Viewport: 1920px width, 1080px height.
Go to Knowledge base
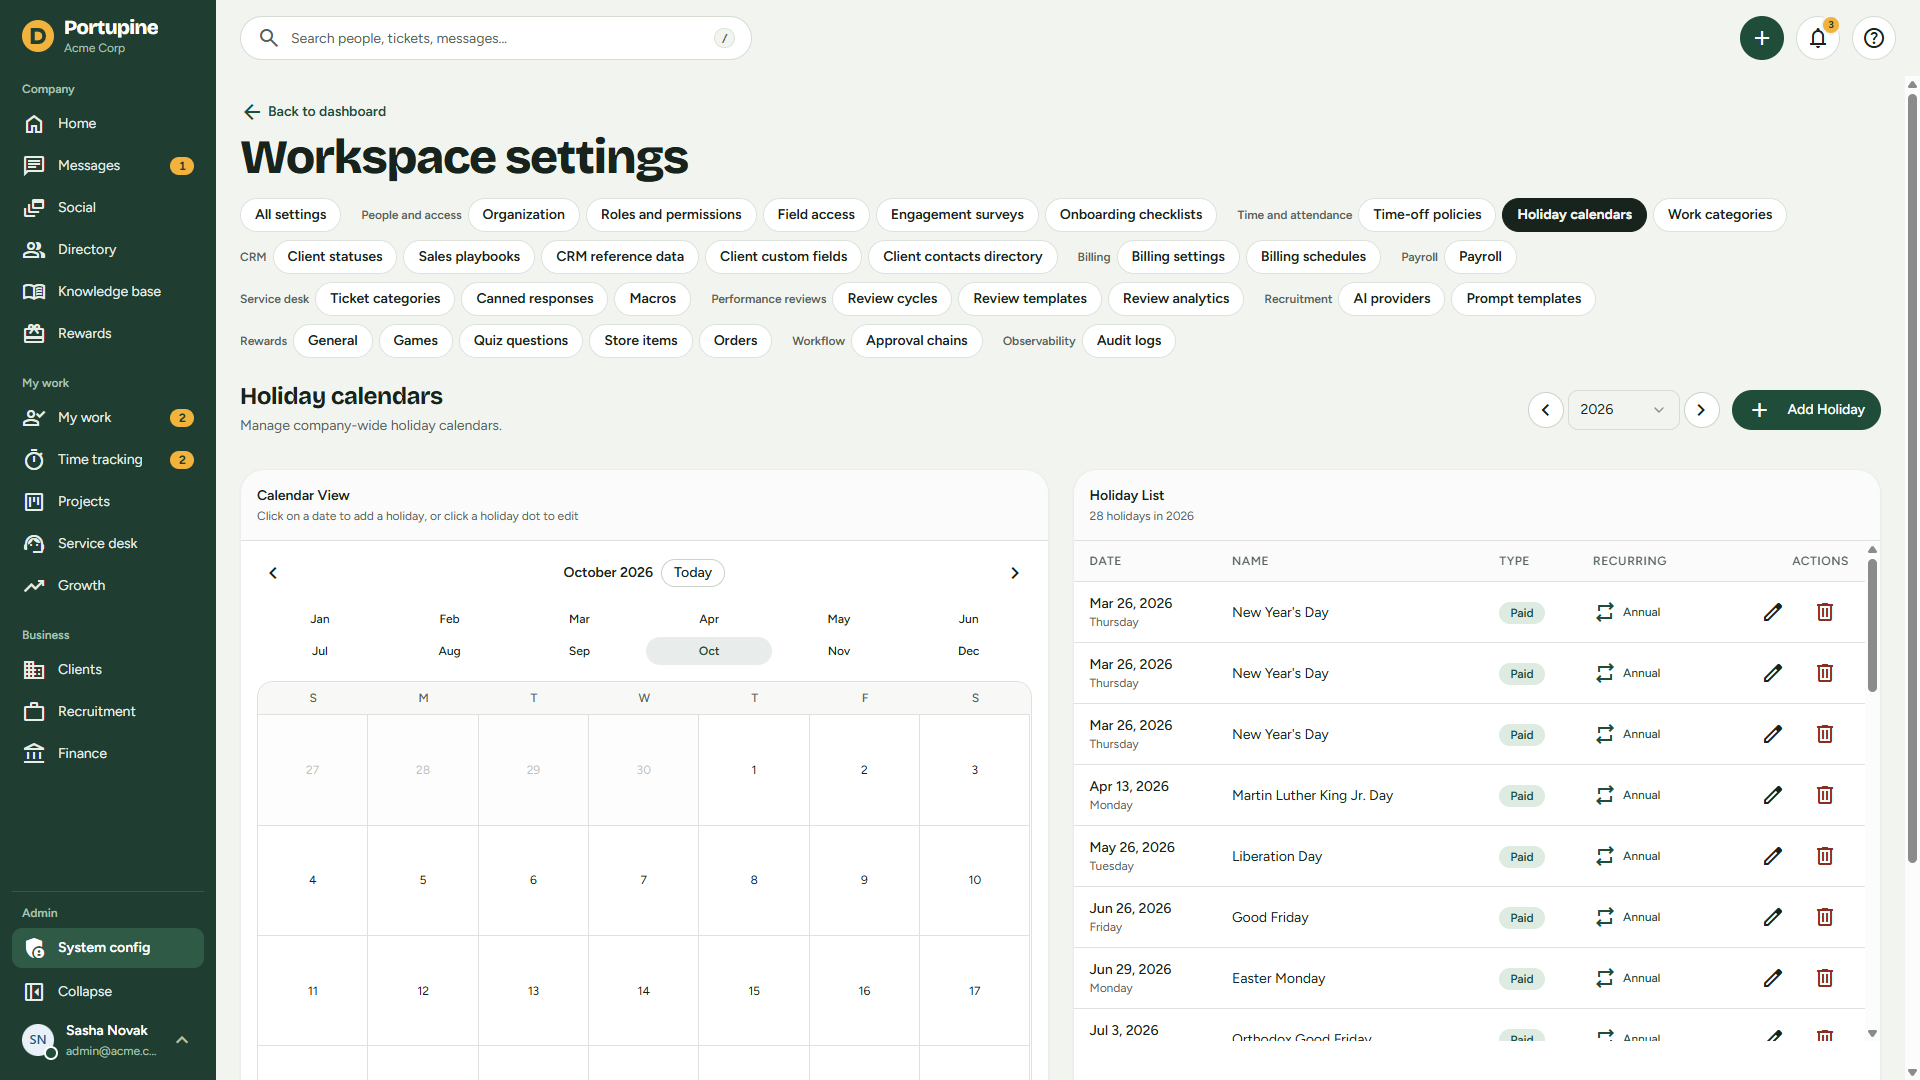108,291
